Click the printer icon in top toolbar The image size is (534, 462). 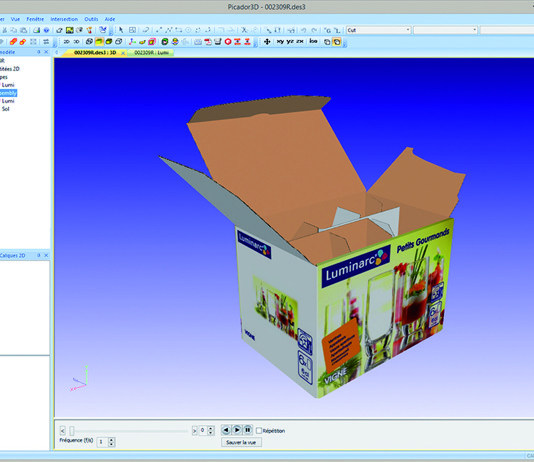click(x=36, y=30)
